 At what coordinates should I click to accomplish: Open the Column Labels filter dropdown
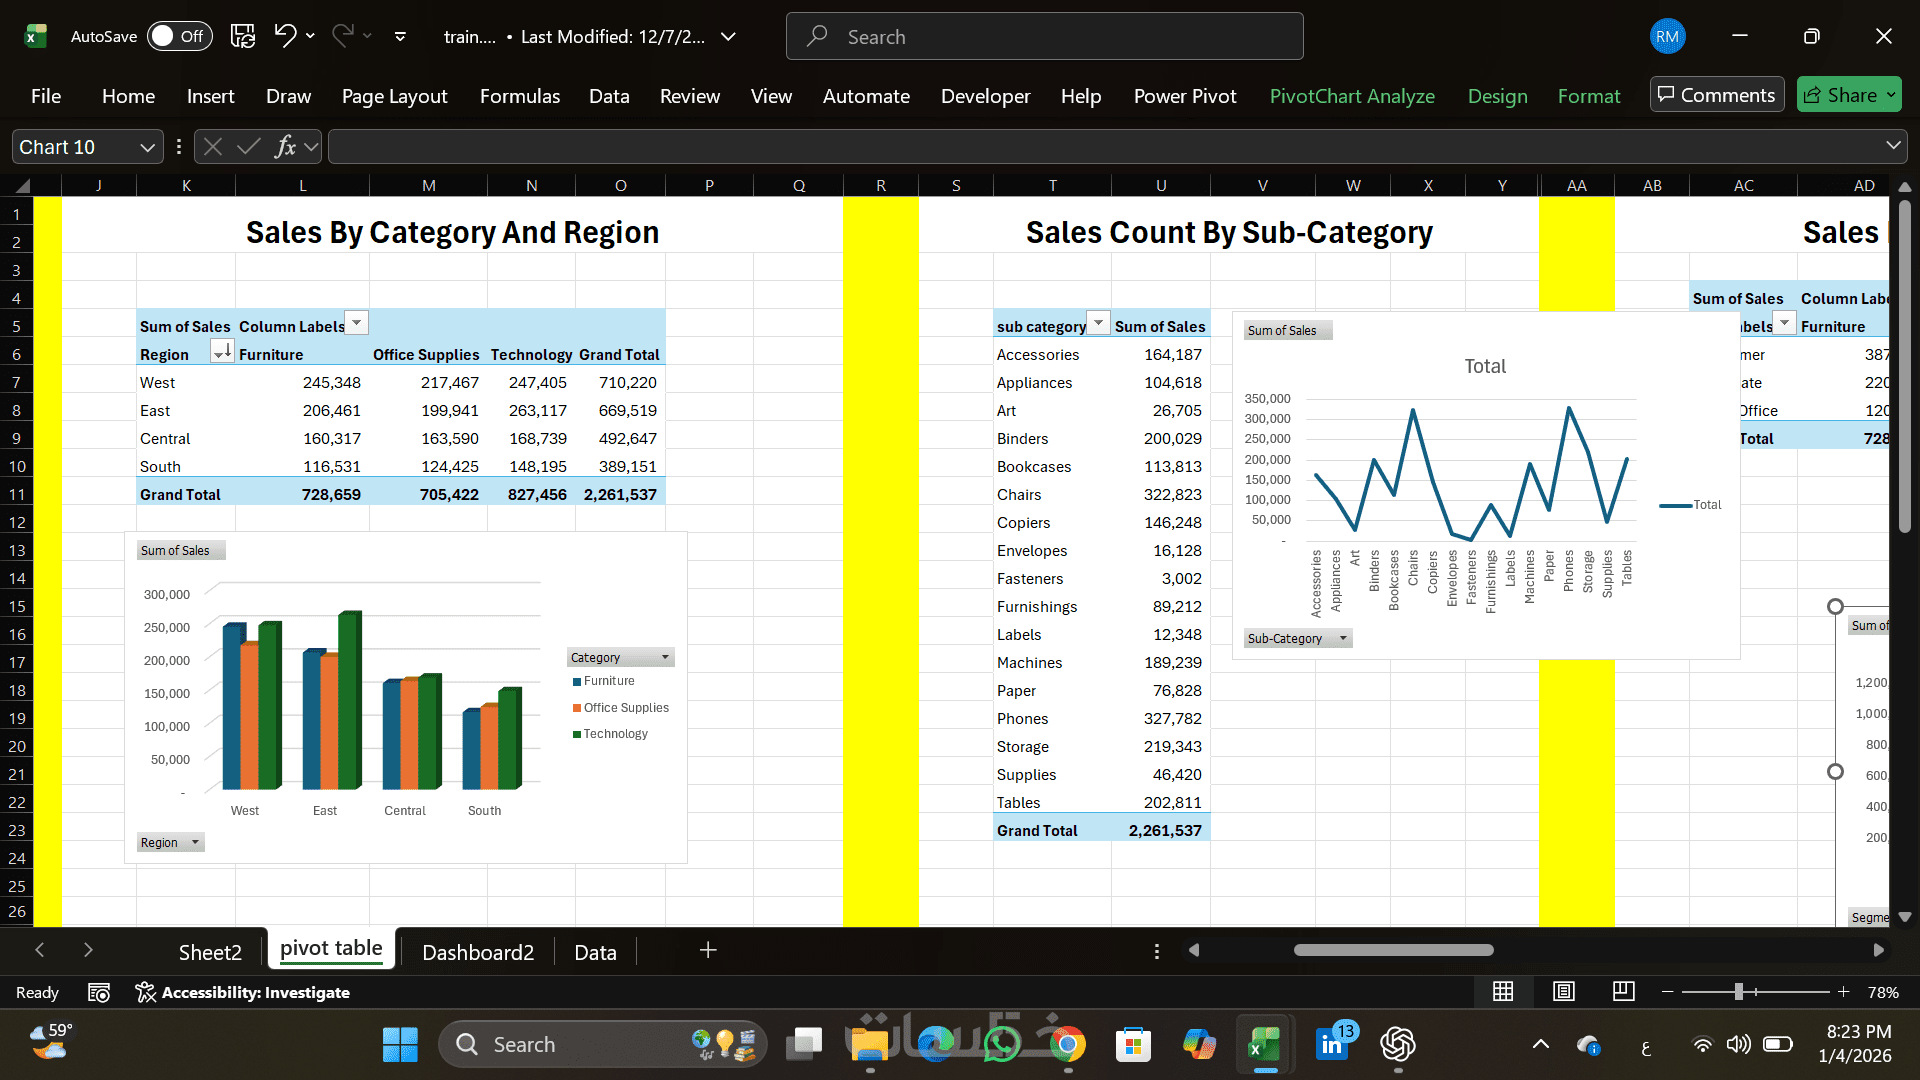(356, 323)
